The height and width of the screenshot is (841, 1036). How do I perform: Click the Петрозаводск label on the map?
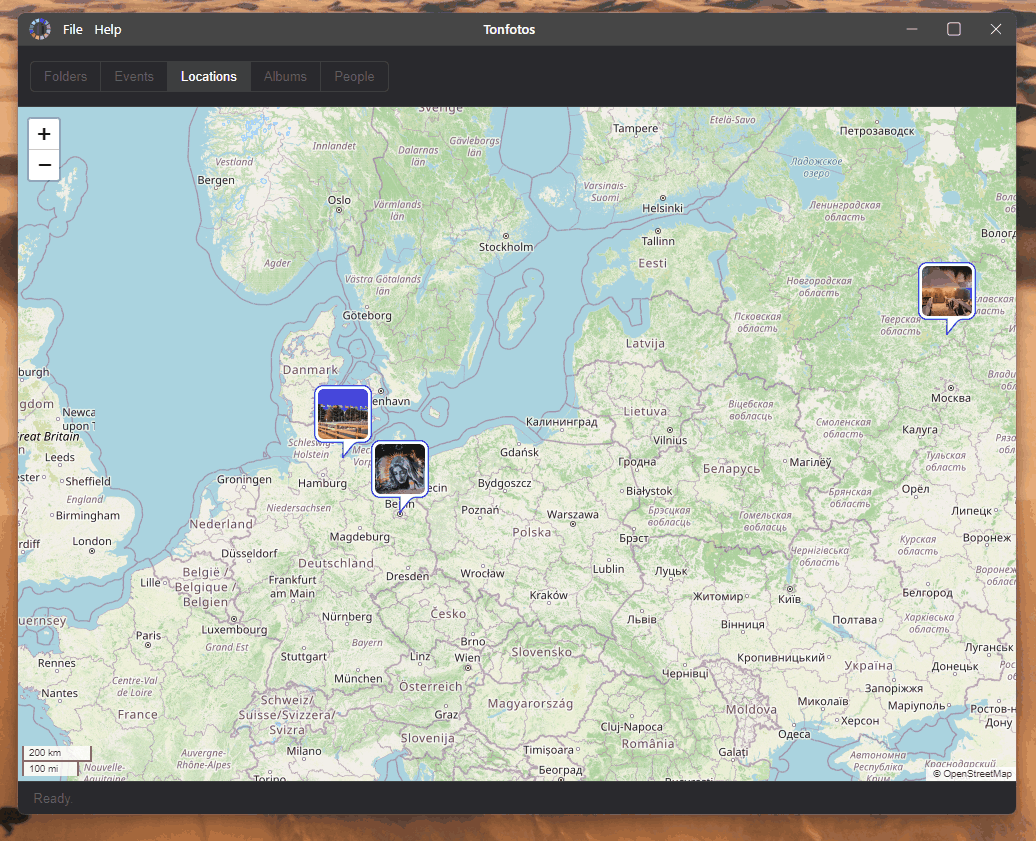click(x=877, y=131)
